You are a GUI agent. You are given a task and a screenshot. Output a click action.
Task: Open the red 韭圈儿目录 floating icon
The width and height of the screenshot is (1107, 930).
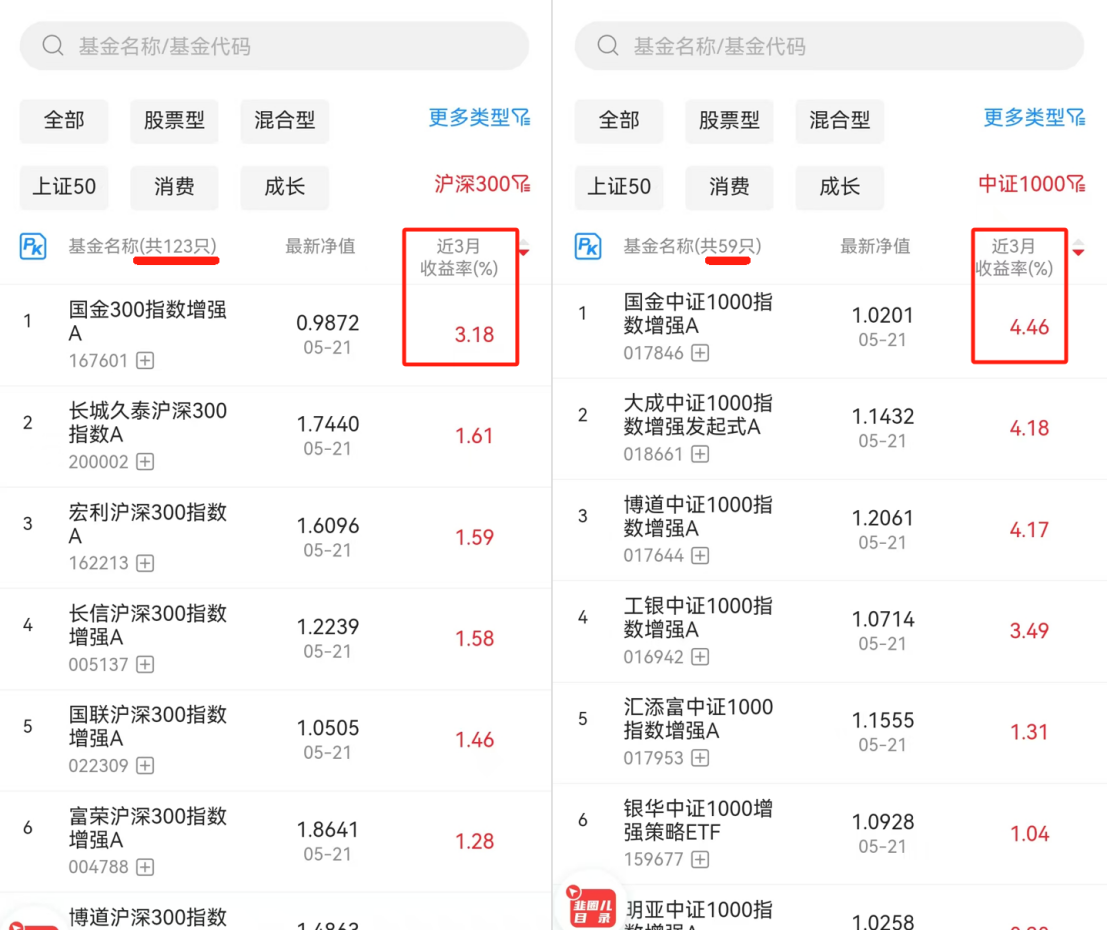coord(592,907)
